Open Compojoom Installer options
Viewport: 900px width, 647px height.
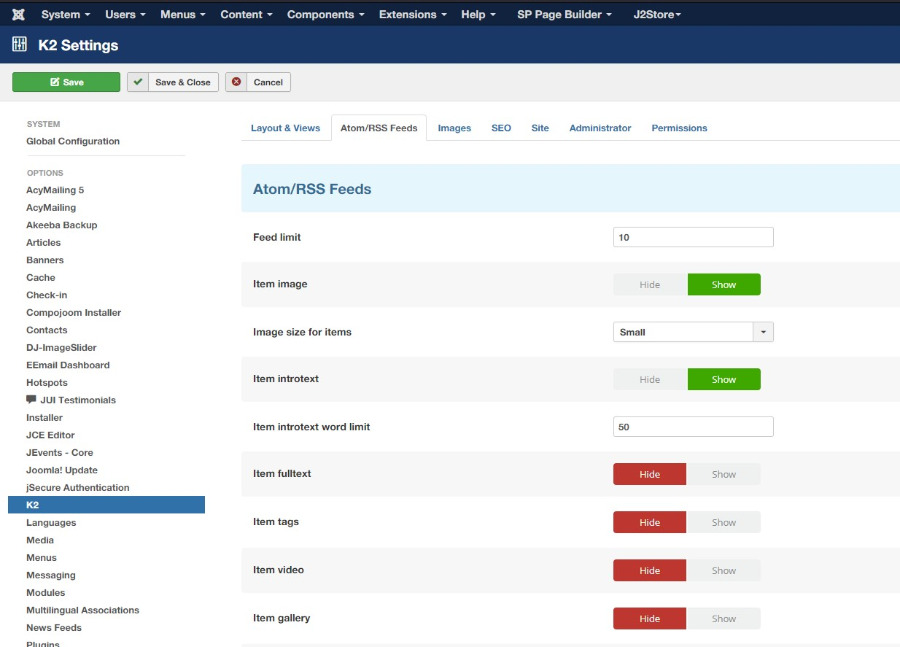73,312
